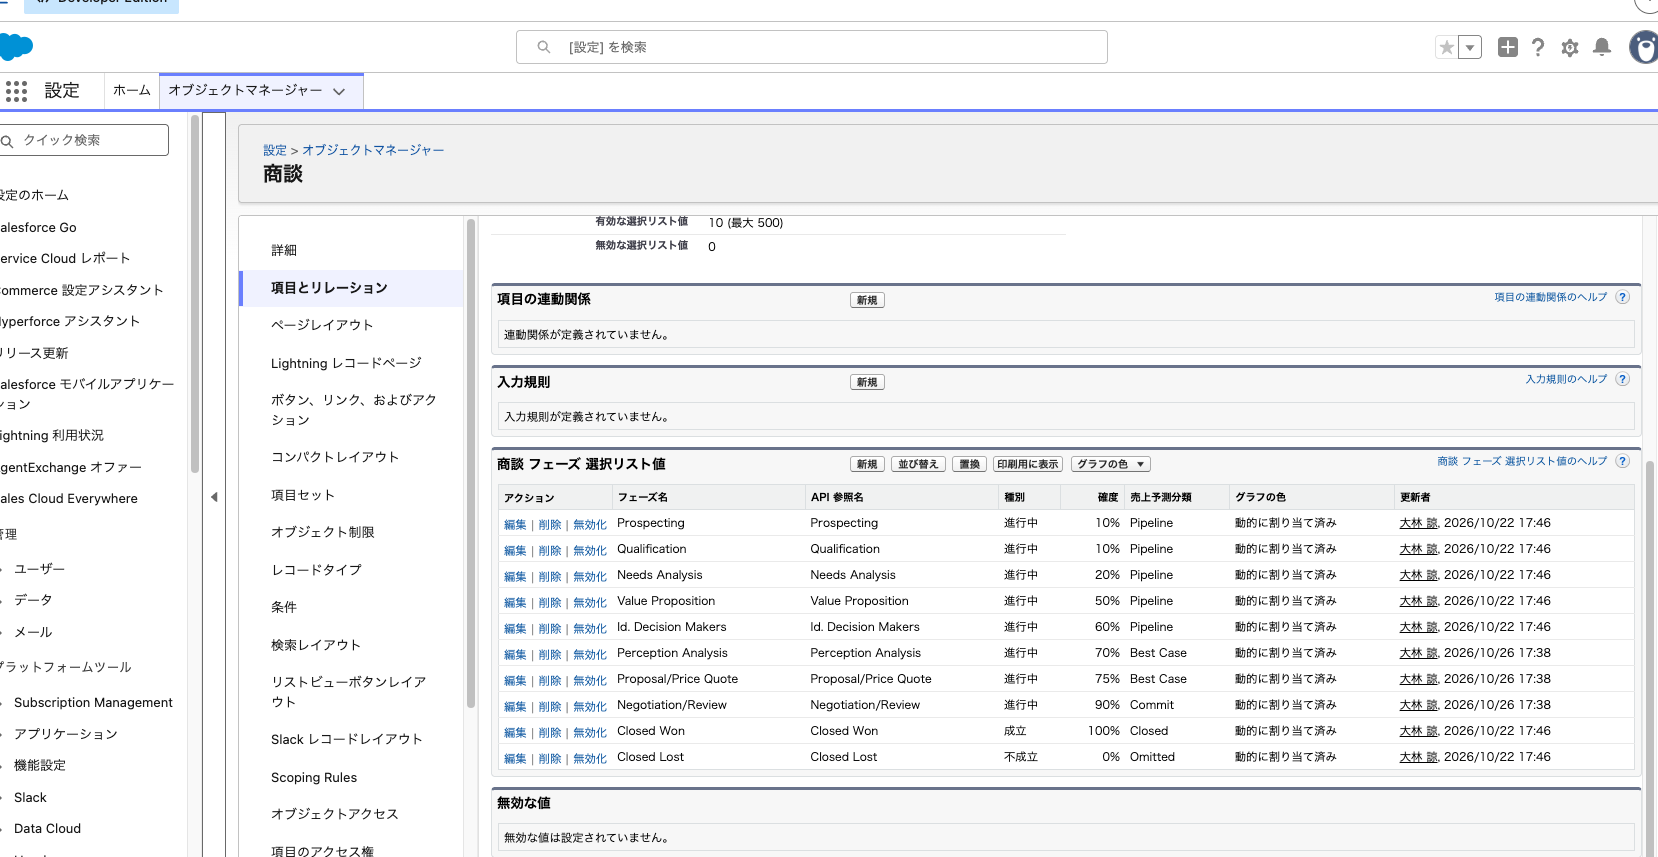1658x857 pixels.
Task: Open ページレイアウト in the object menu
Action: (x=322, y=325)
